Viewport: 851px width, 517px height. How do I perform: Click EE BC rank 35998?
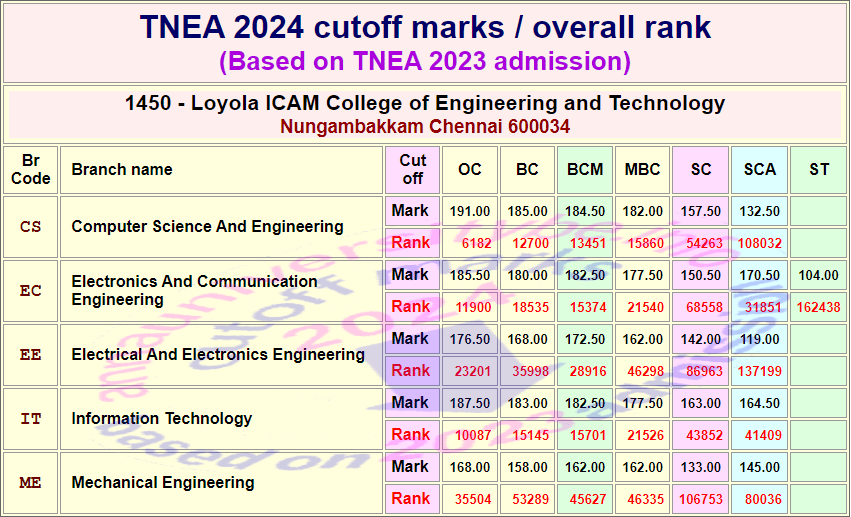click(x=527, y=371)
